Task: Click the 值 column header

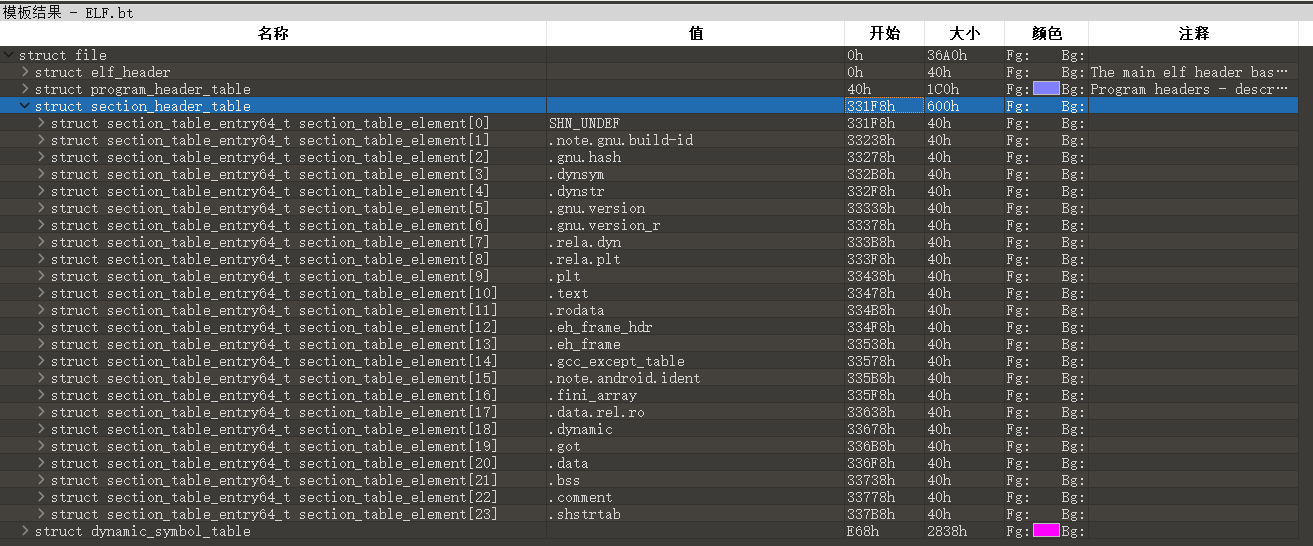Action: 695,34
